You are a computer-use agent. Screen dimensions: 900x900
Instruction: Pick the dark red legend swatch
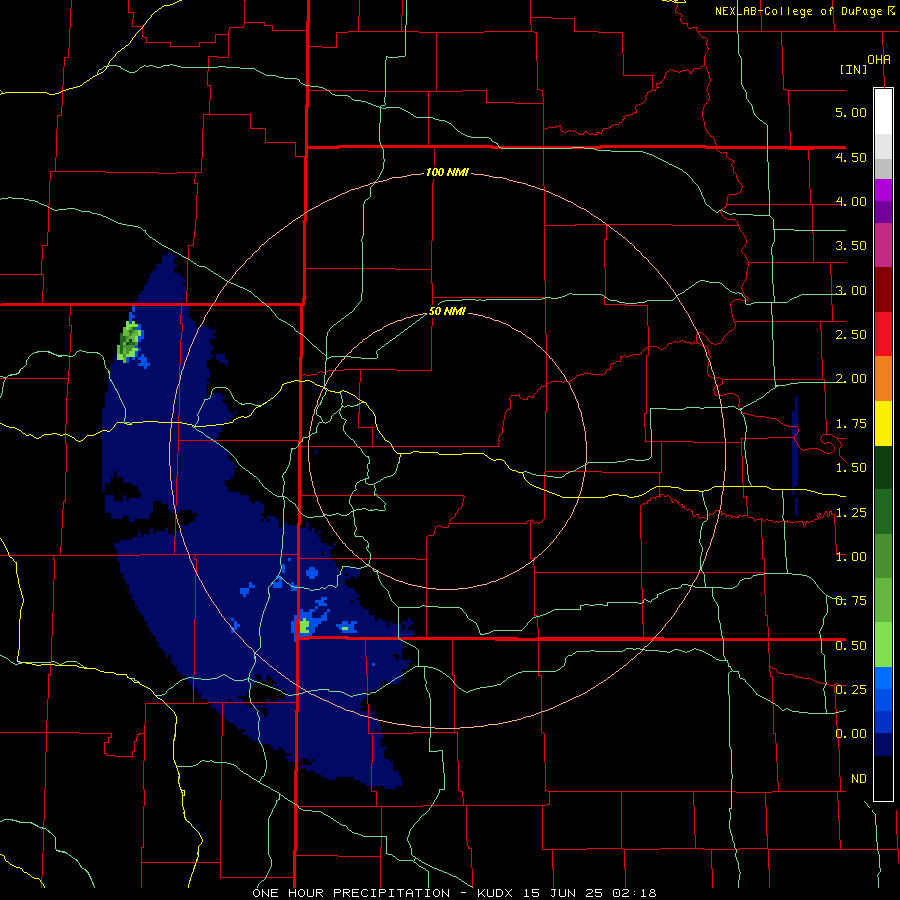883,290
